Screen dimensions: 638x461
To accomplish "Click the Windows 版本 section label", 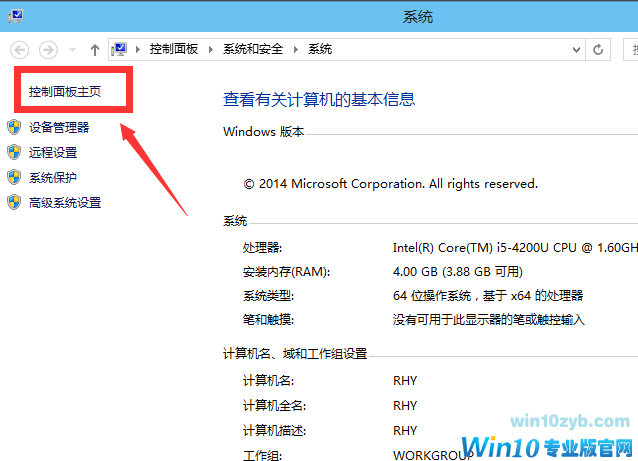I will point(264,132).
